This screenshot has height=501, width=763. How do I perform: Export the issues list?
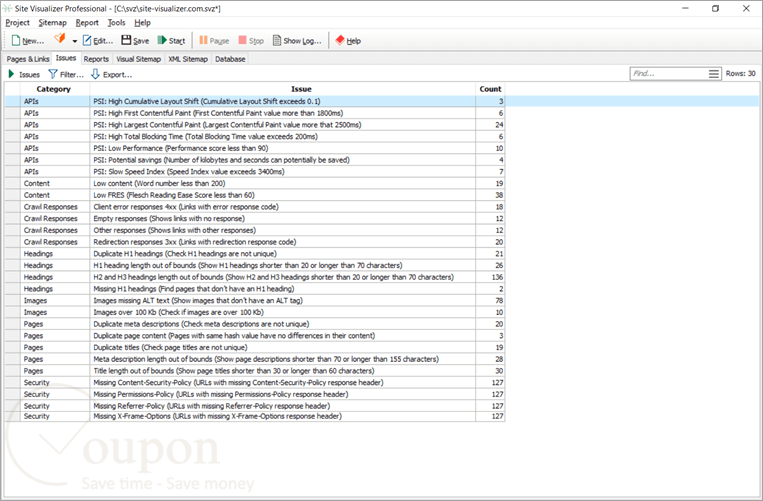(111, 74)
